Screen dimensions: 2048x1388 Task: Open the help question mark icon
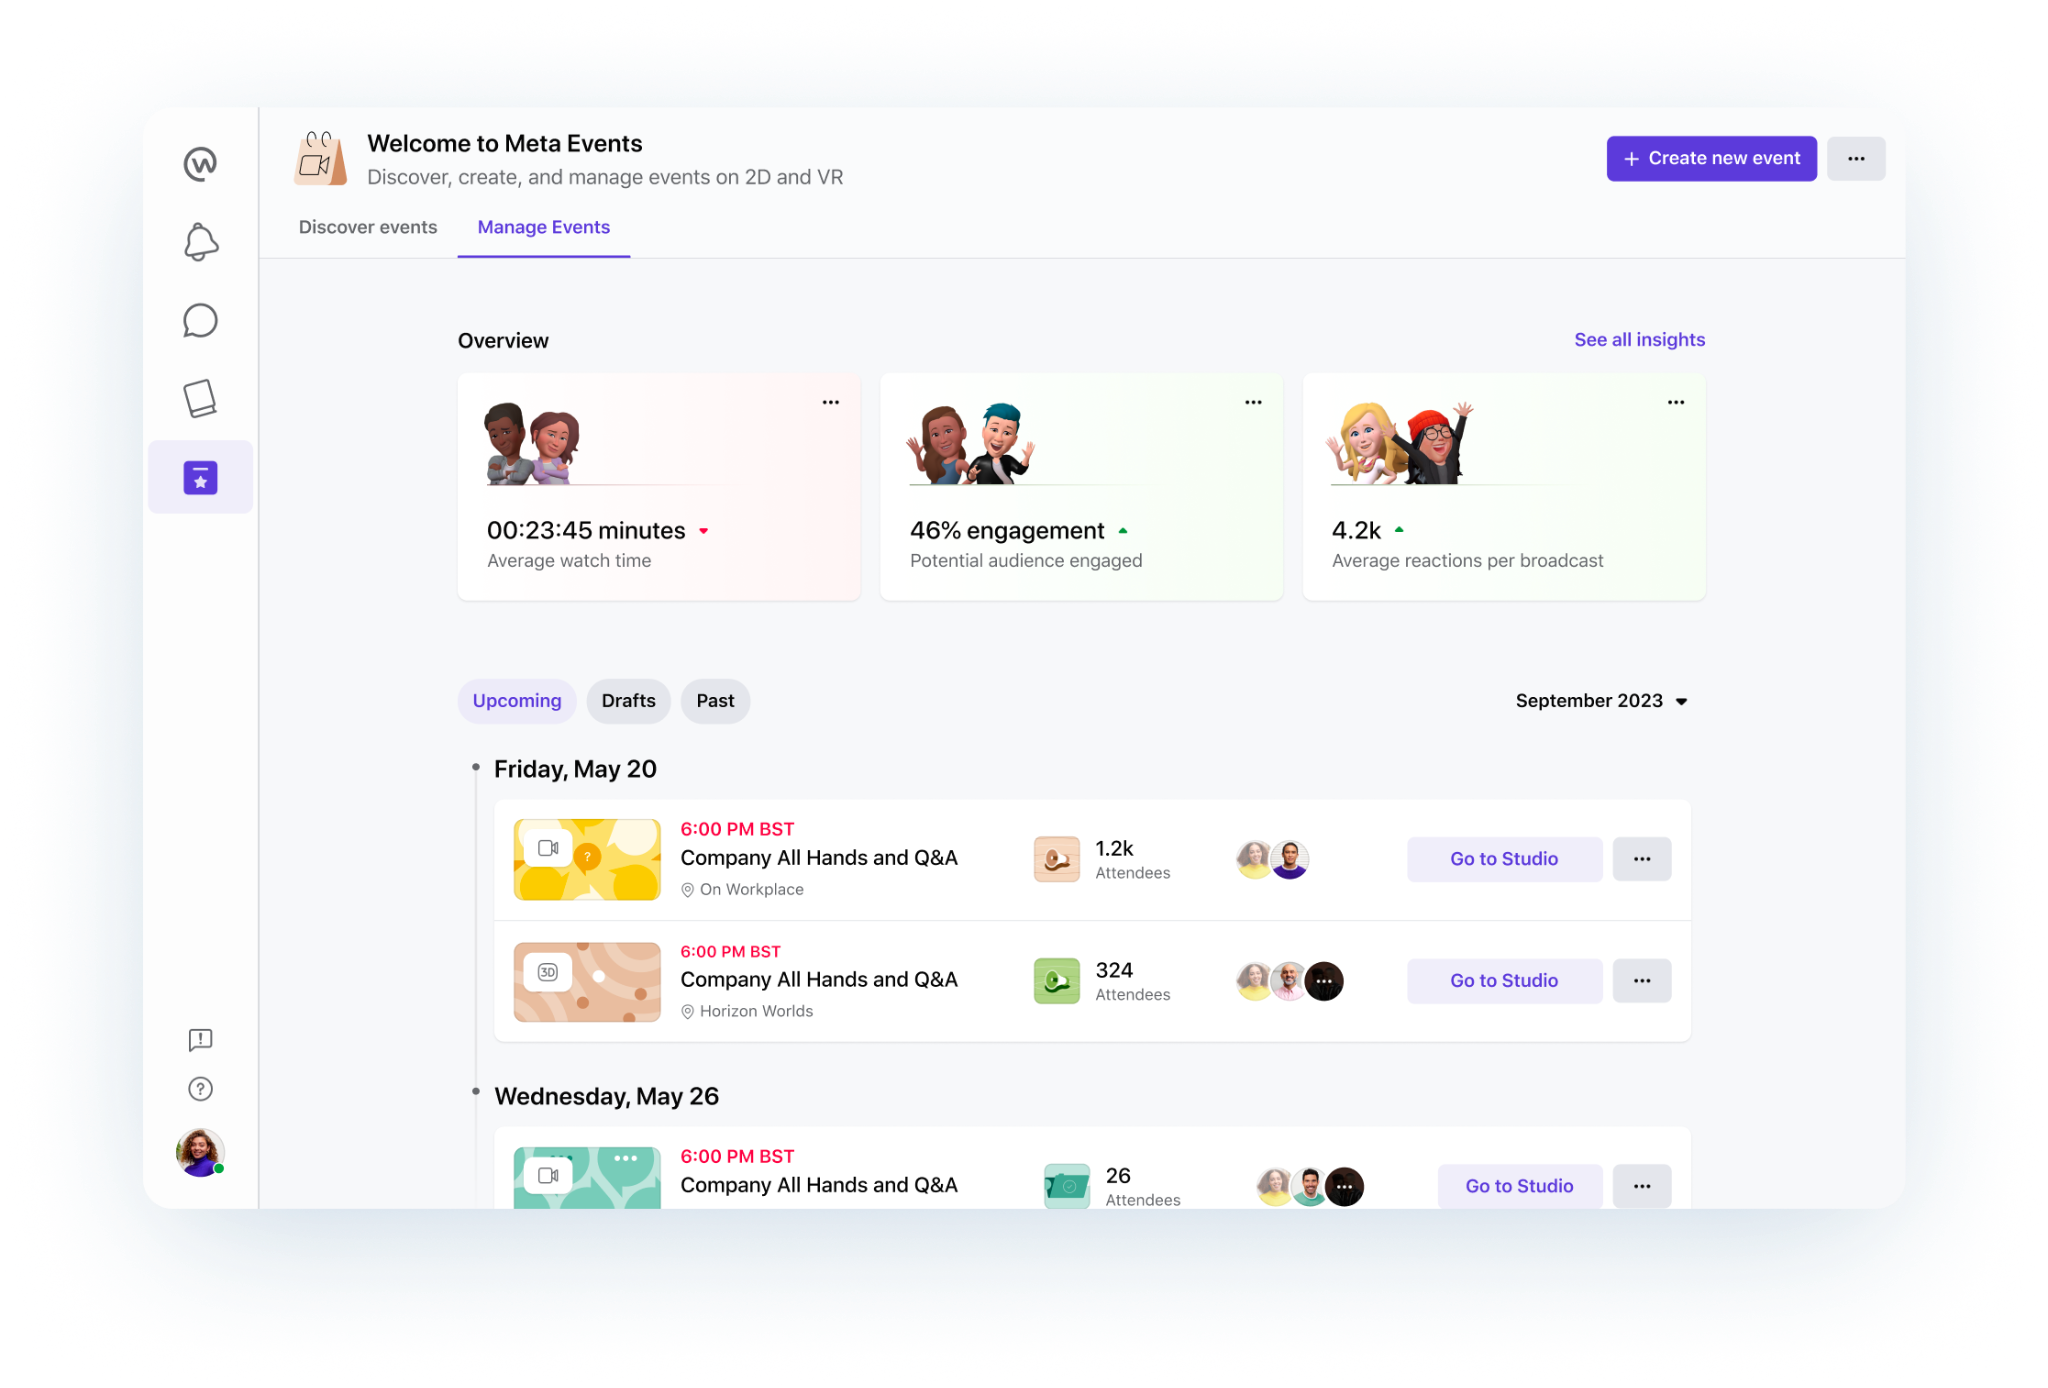200,1089
